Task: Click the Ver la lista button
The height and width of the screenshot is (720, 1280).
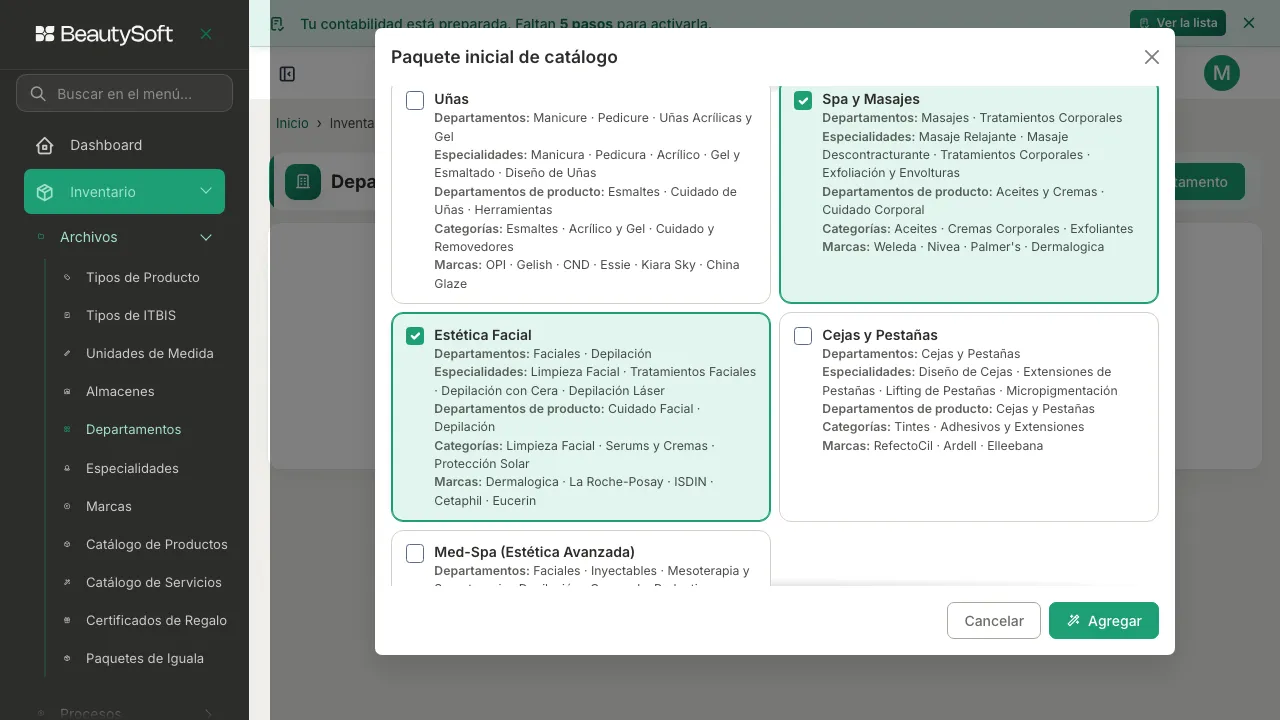Action: click(x=1178, y=22)
